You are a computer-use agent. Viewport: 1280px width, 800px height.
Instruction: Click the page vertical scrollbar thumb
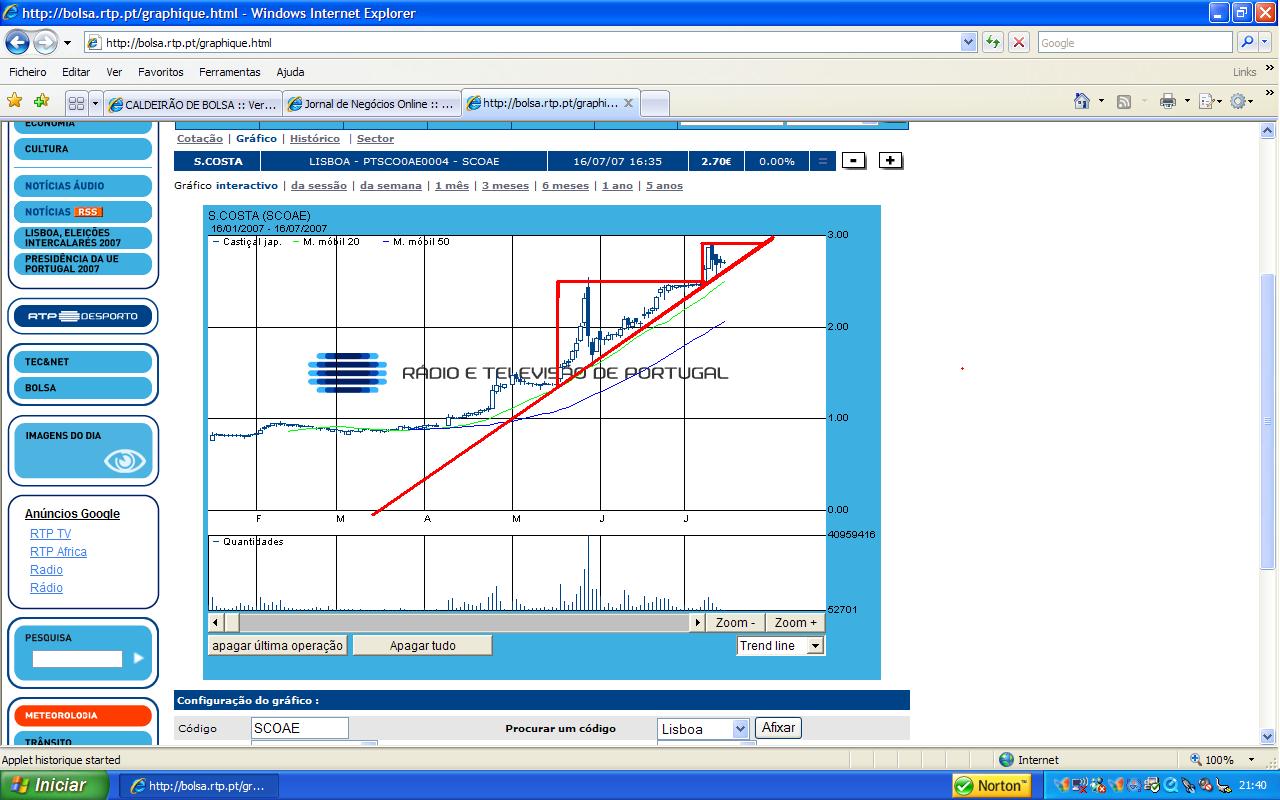point(1268,420)
